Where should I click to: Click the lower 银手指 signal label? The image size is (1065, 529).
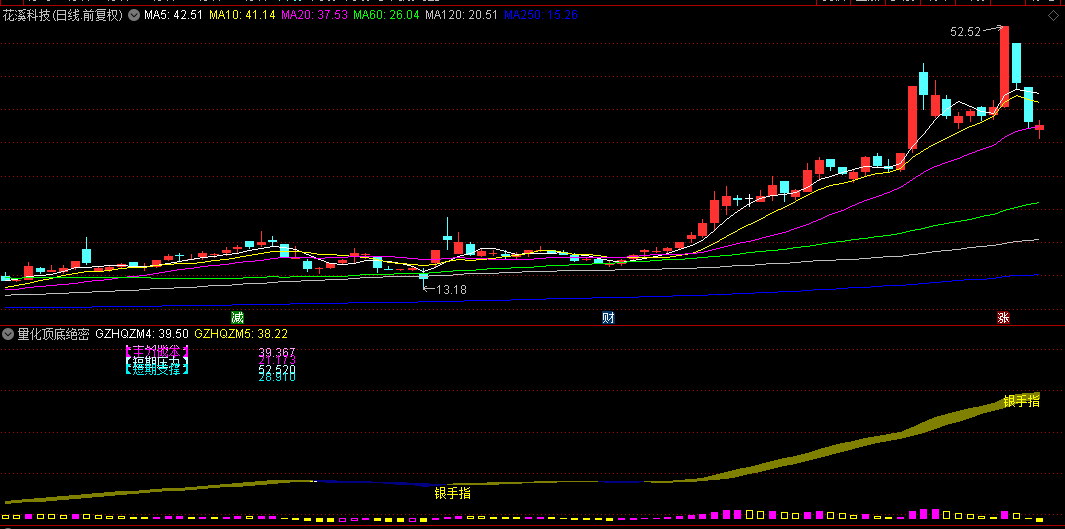(453, 494)
